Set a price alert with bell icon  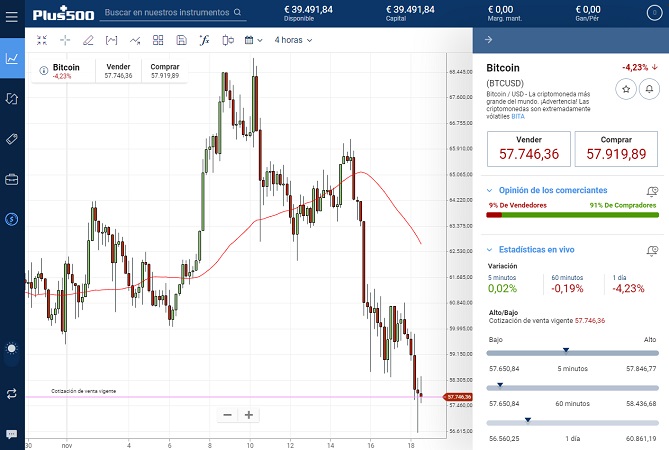tap(649, 89)
